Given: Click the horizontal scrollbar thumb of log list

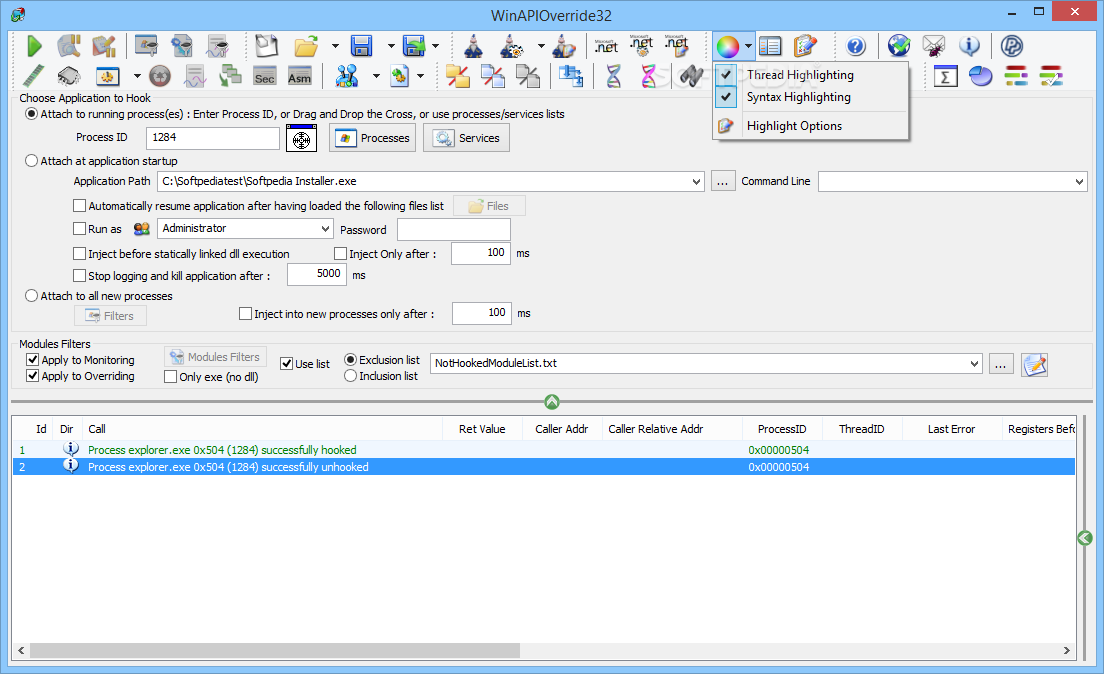Looking at the screenshot, I should [x=275, y=650].
